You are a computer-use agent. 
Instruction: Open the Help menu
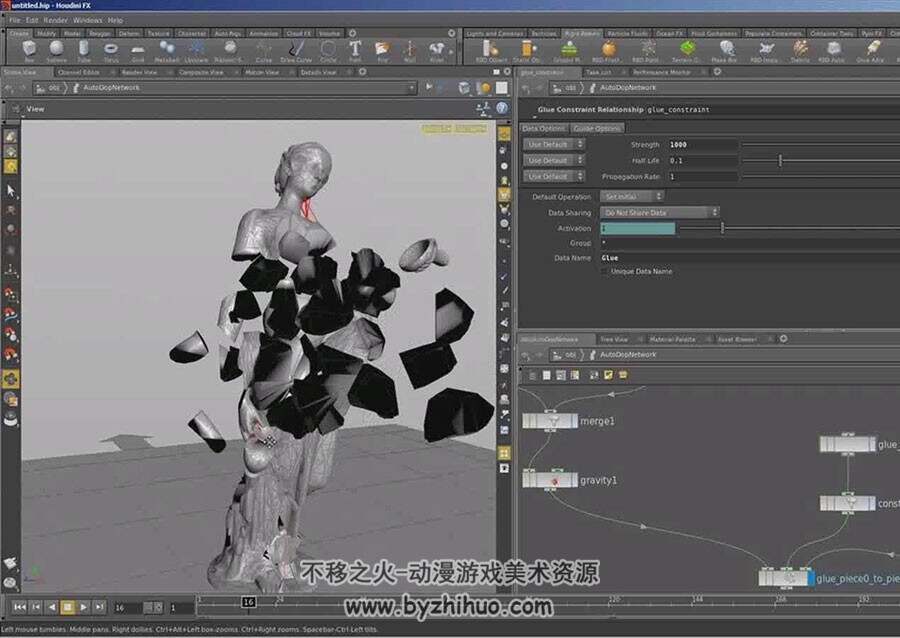tap(115, 20)
